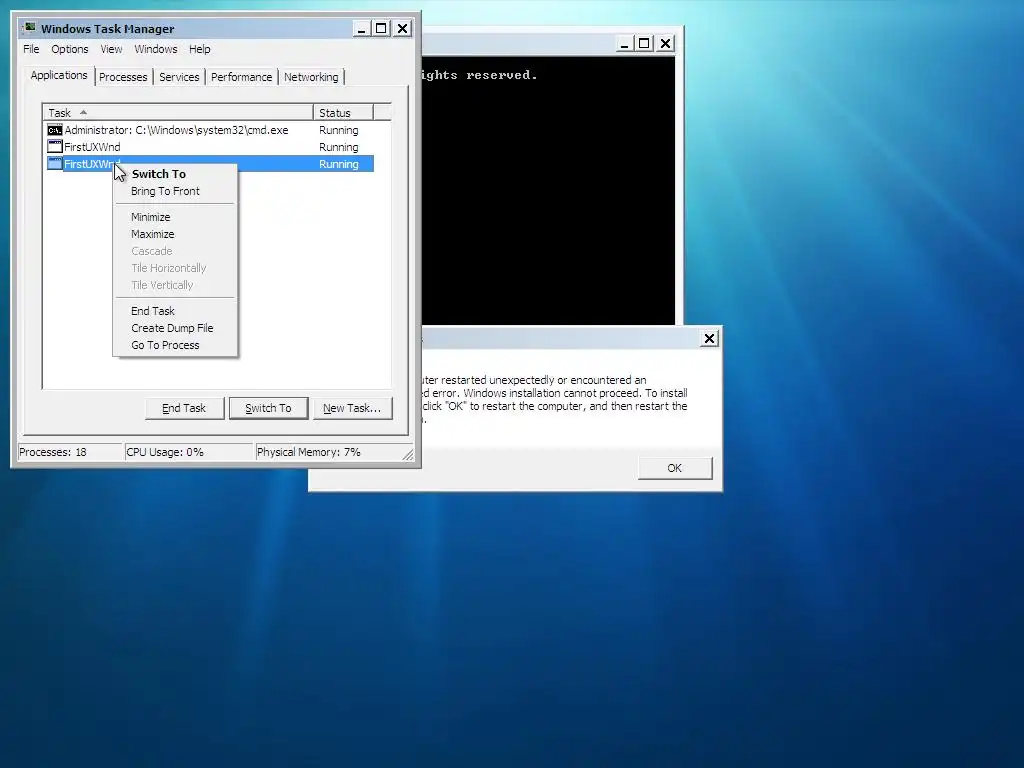Close the command prompt window

point(665,43)
